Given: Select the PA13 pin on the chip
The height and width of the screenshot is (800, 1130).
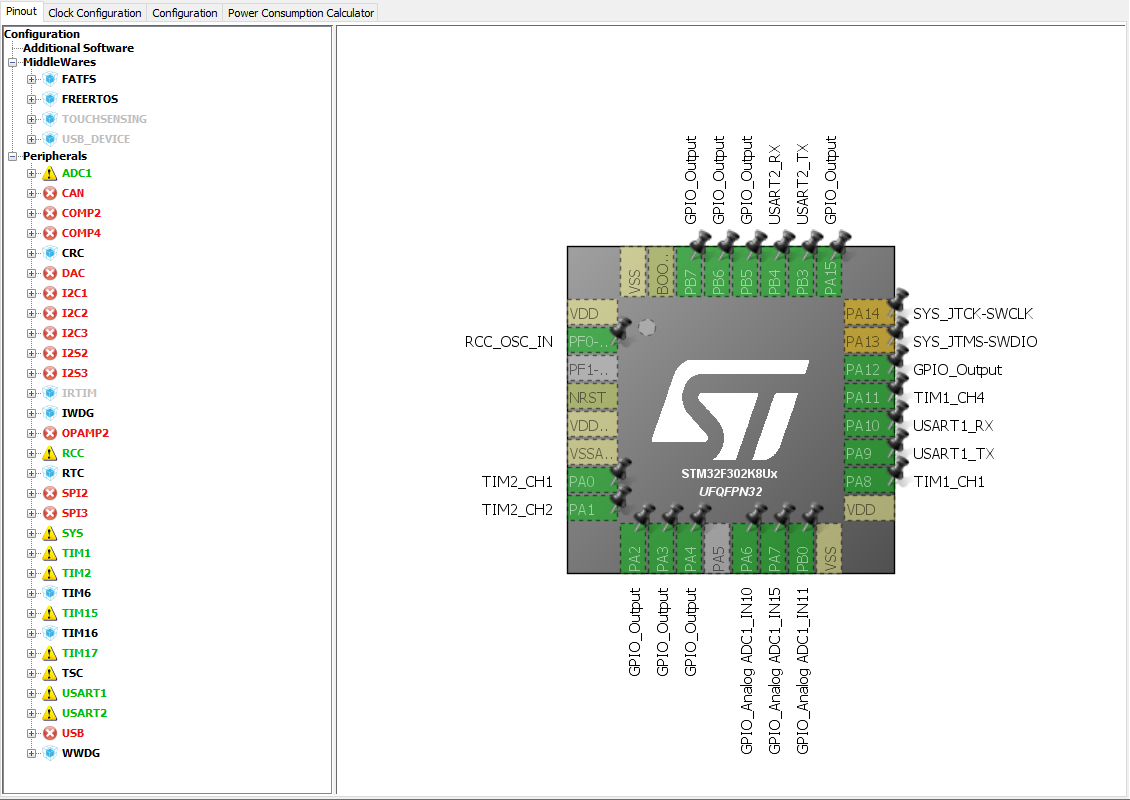Looking at the screenshot, I should tap(869, 342).
